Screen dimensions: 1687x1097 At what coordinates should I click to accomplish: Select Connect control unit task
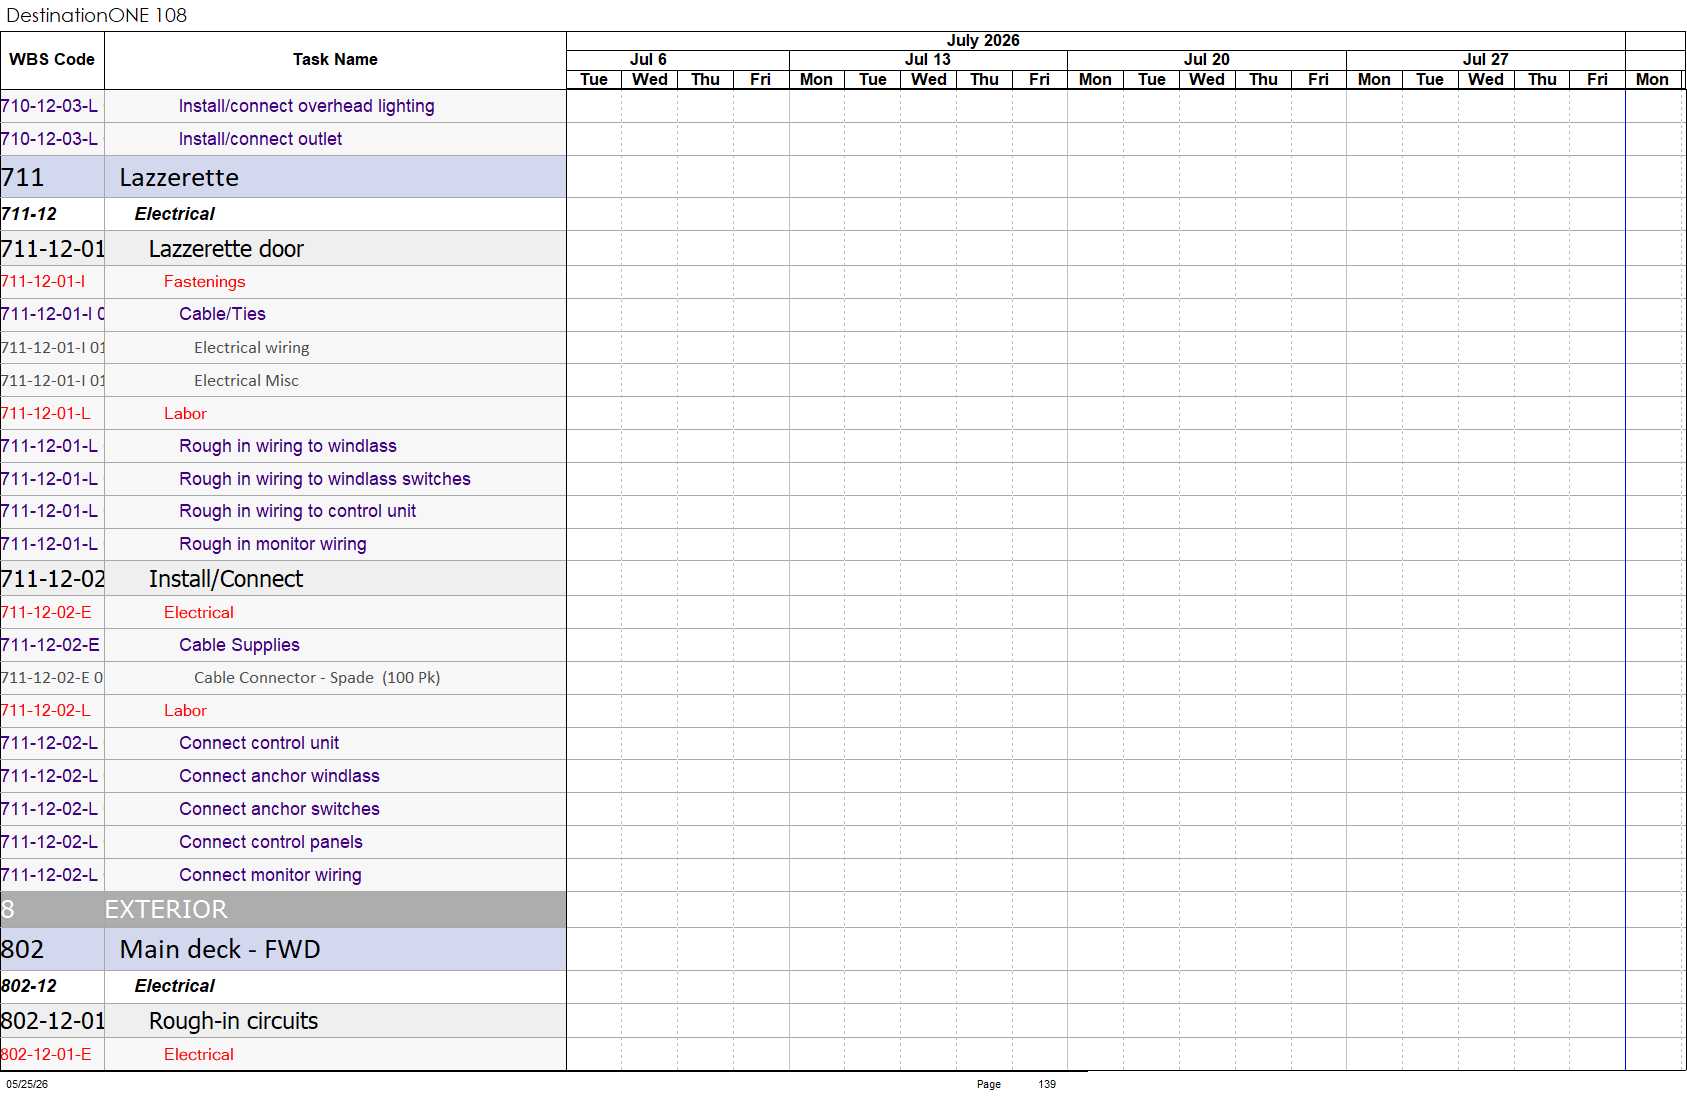point(259,743)
